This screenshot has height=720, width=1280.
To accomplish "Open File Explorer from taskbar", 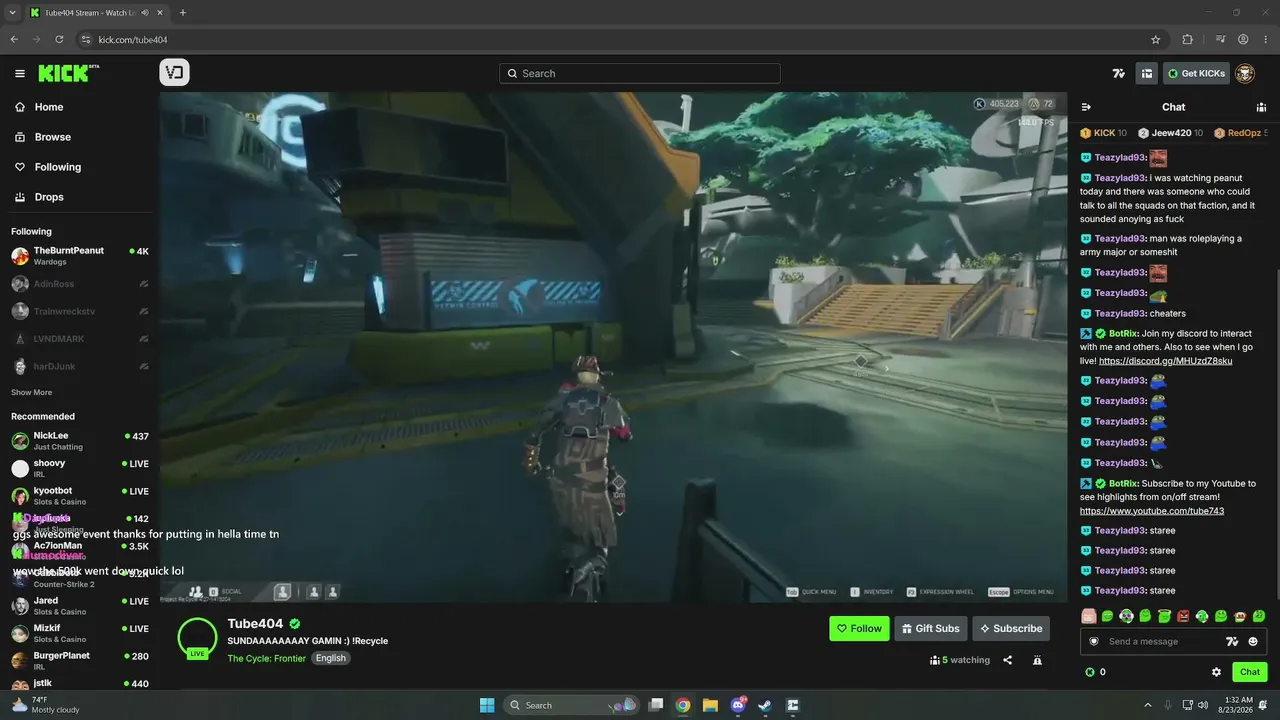I will tap(710, 705).
